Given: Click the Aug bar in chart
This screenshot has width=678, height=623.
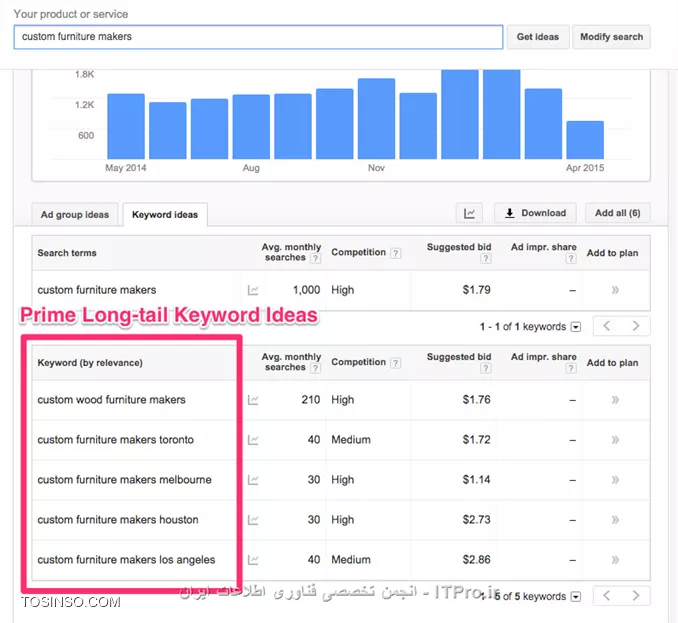Looking at the screenshot, I should click(x=251, y=127).
